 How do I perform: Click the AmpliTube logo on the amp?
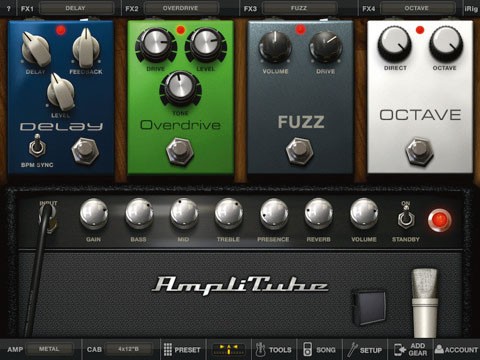[x=240, y=285]
